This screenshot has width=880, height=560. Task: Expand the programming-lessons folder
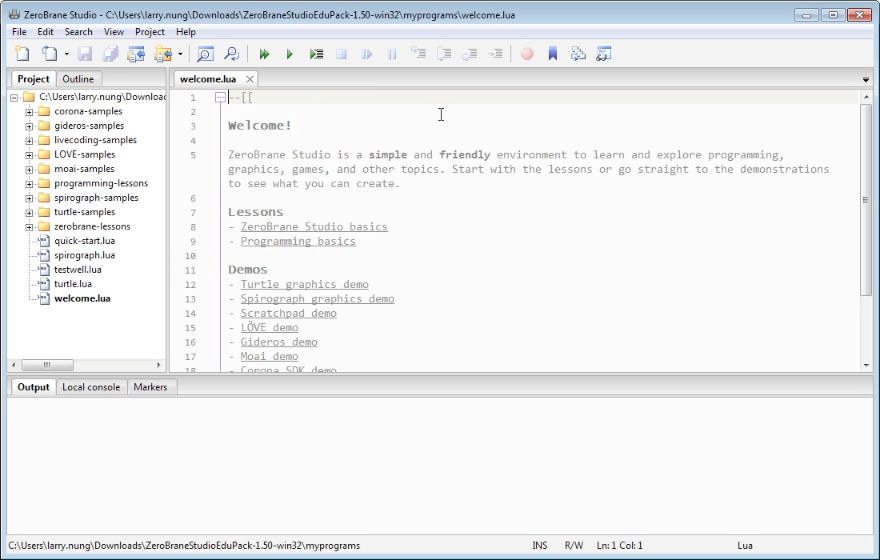tap(29, 183)
